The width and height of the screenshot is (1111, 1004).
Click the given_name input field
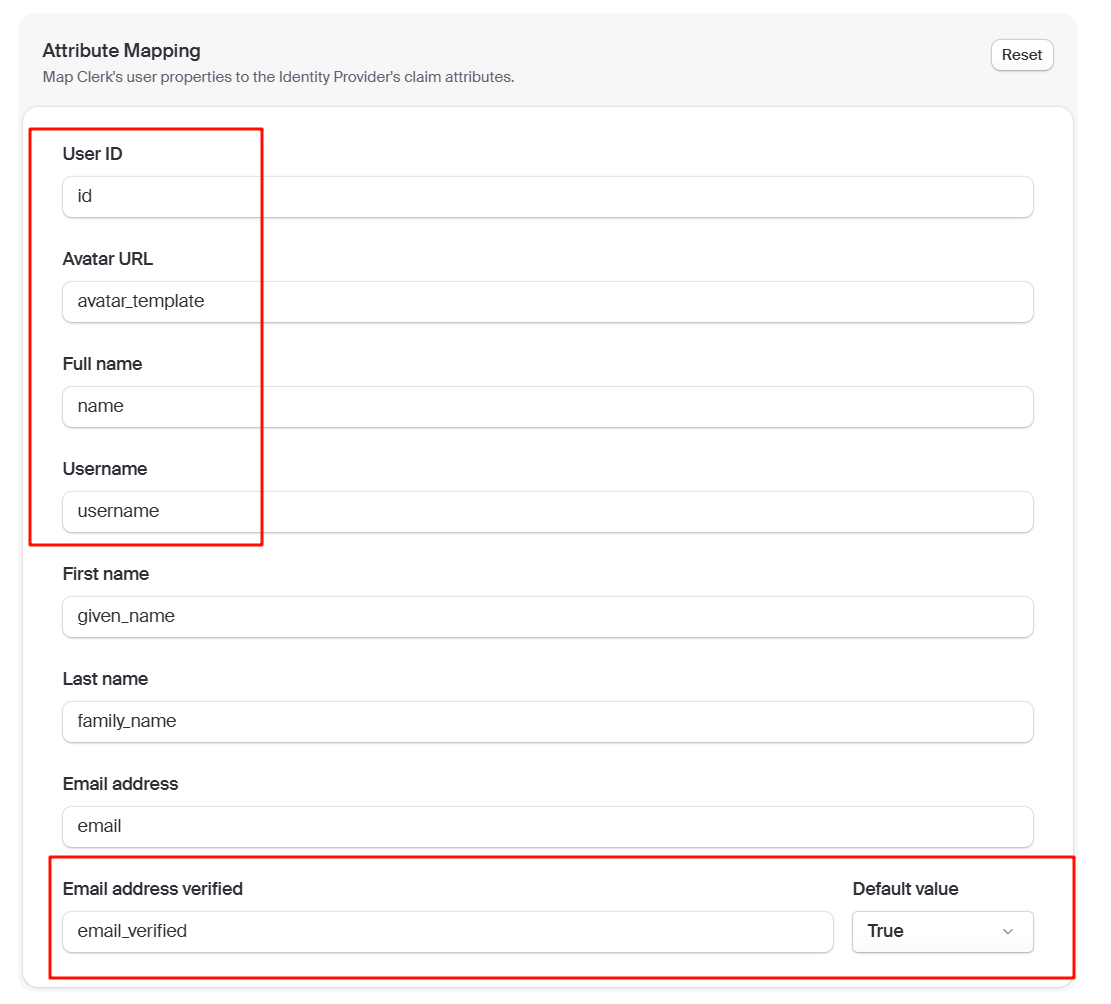click(548, 616)
